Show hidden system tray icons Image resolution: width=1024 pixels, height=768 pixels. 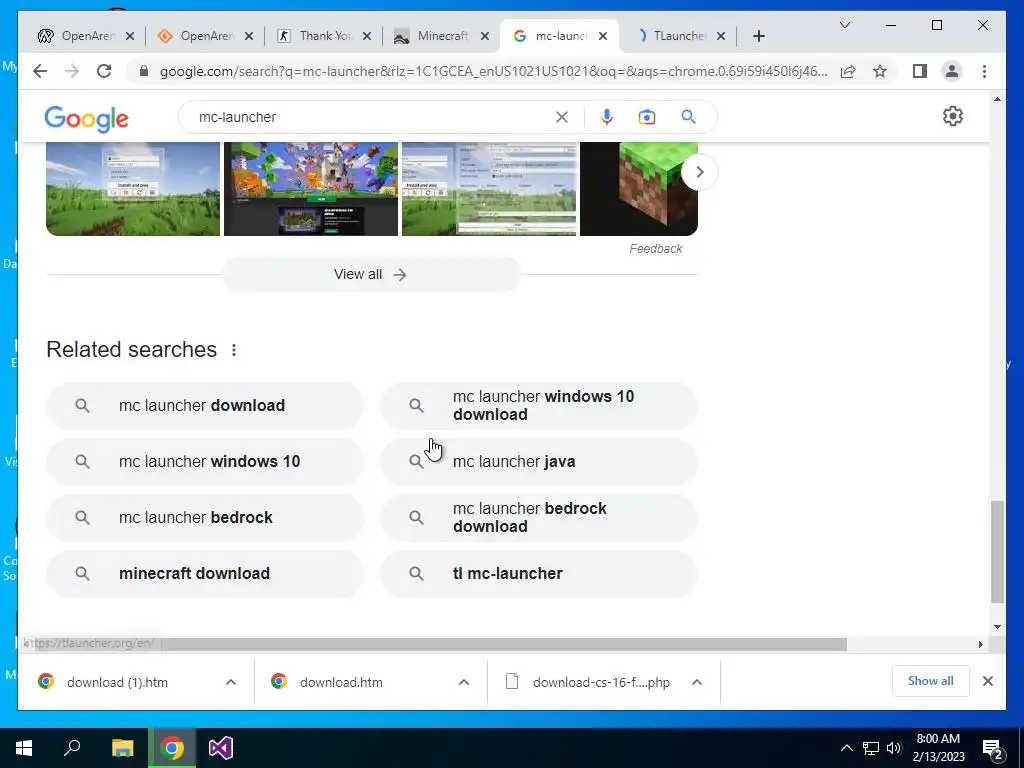(x=846, y=748)
